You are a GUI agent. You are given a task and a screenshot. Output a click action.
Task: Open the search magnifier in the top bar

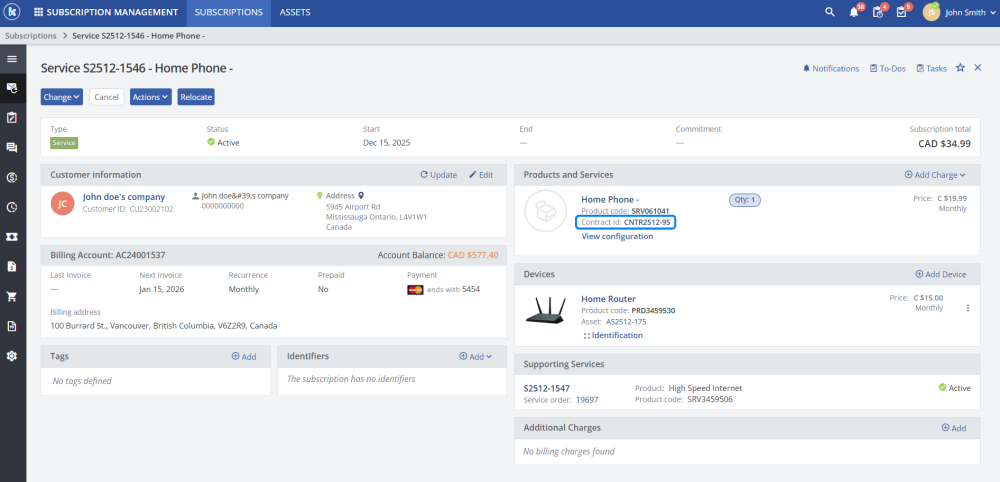tap(829, 12)
